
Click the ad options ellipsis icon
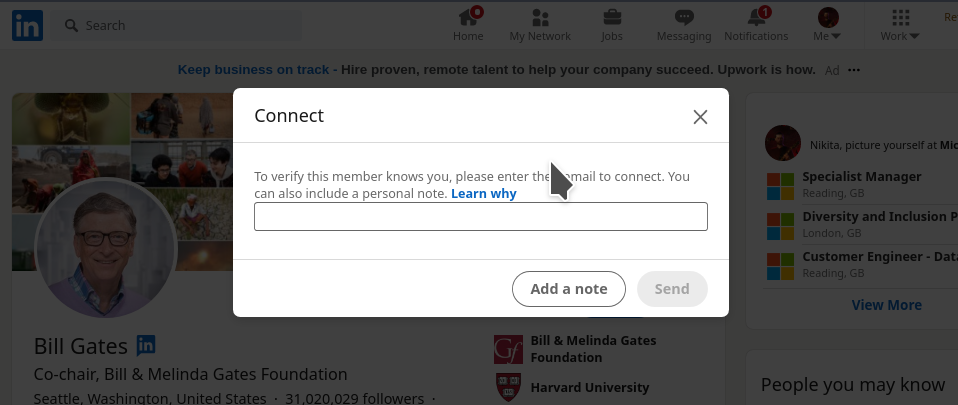854,70
